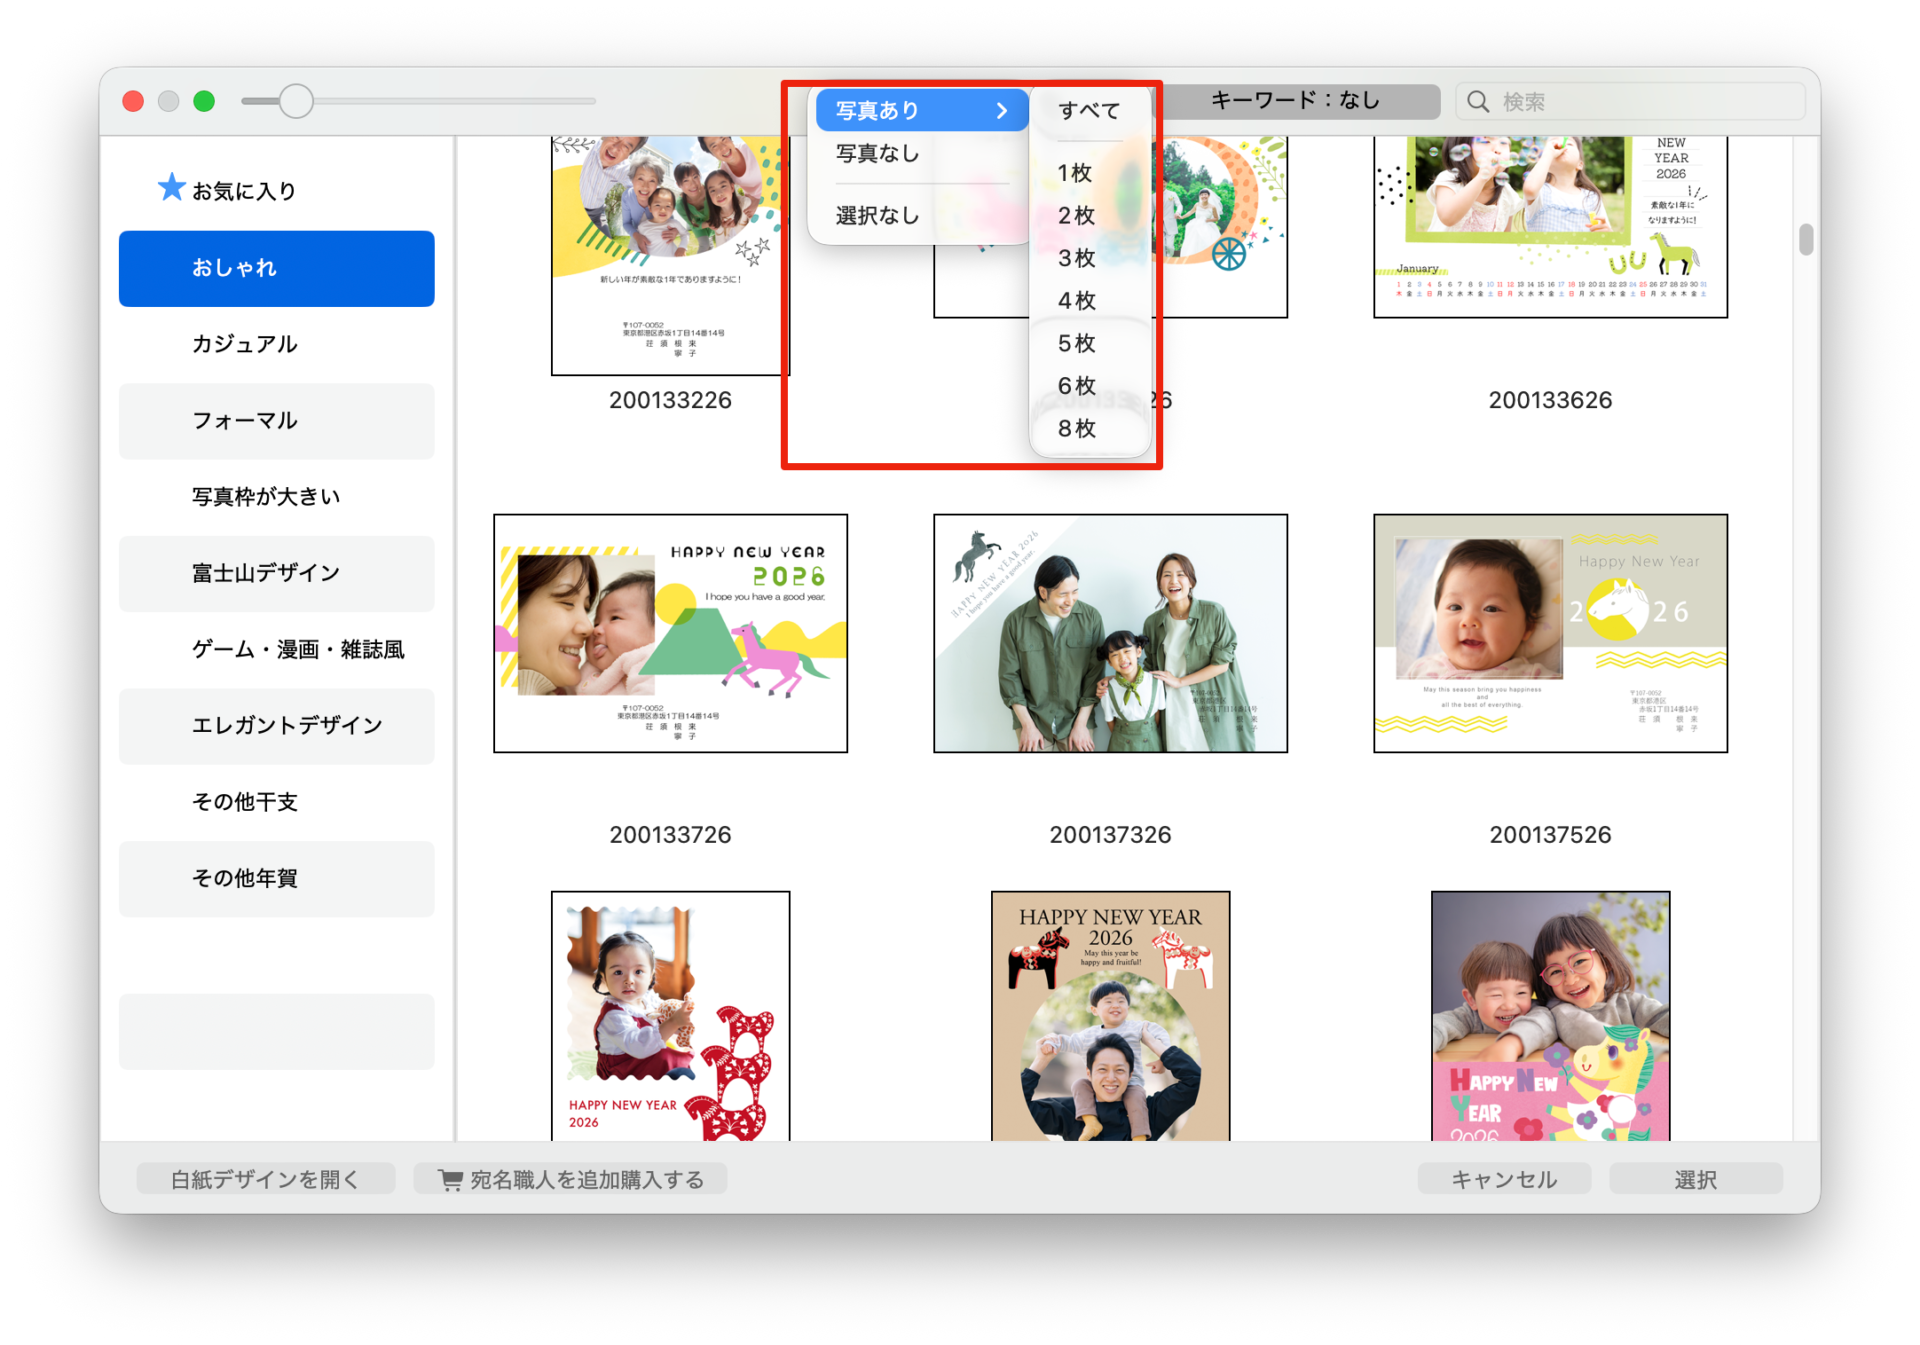Image resolution: width=1920 pixels, height=1345 pixels.
Task: Choose 選択なし in the popup menu
Action: (x=877, y=216)
